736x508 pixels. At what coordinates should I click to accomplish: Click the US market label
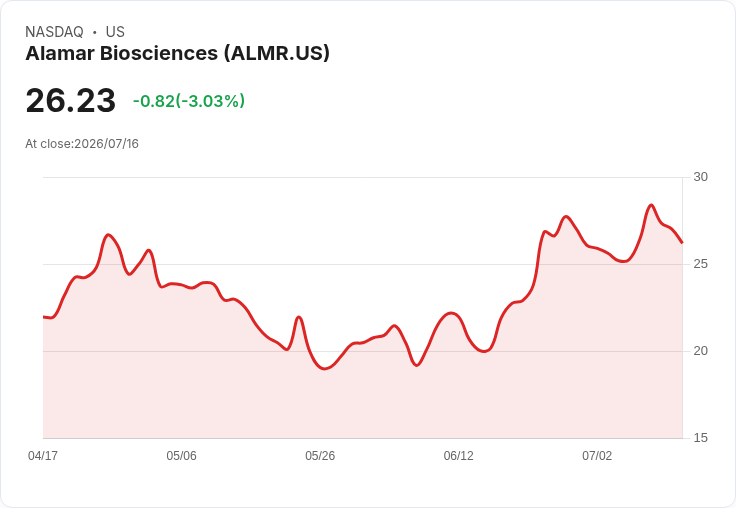(115, 32)
